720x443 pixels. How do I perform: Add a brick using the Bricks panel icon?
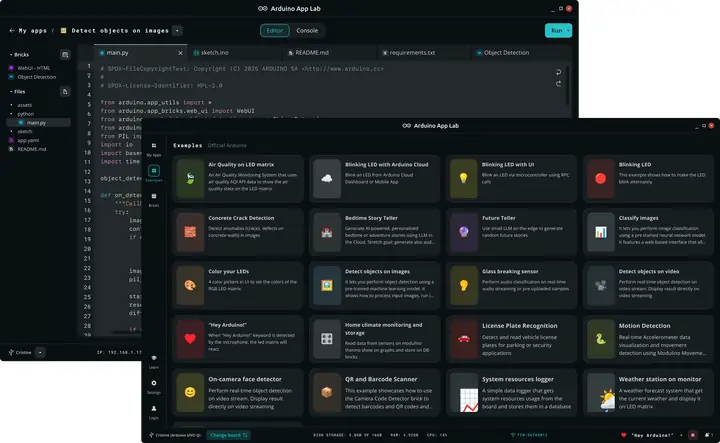point(65,55)
